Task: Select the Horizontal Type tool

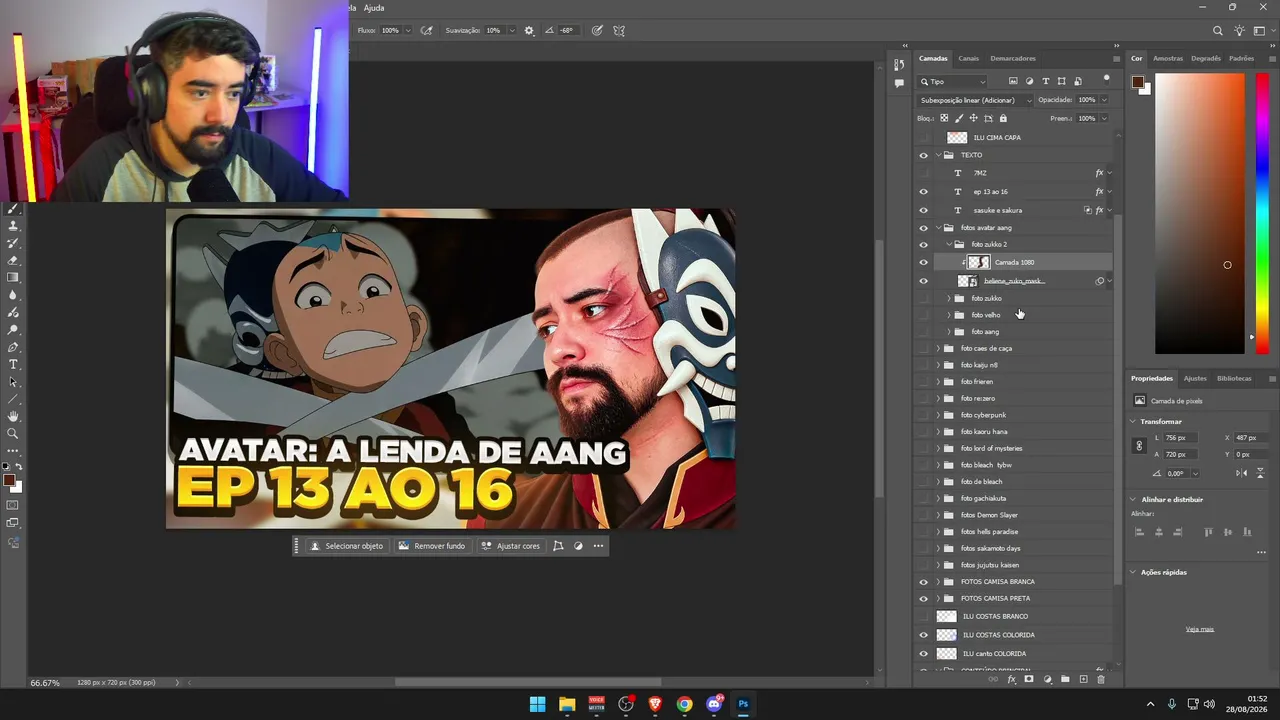Action: coord(14,364)
